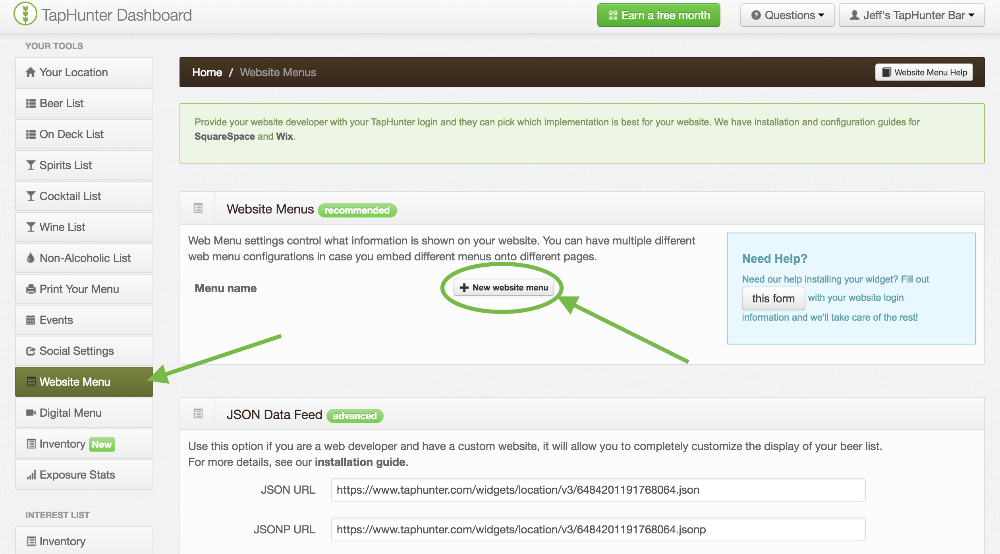Click the JSONP URL field

click(x=598, y=529)
